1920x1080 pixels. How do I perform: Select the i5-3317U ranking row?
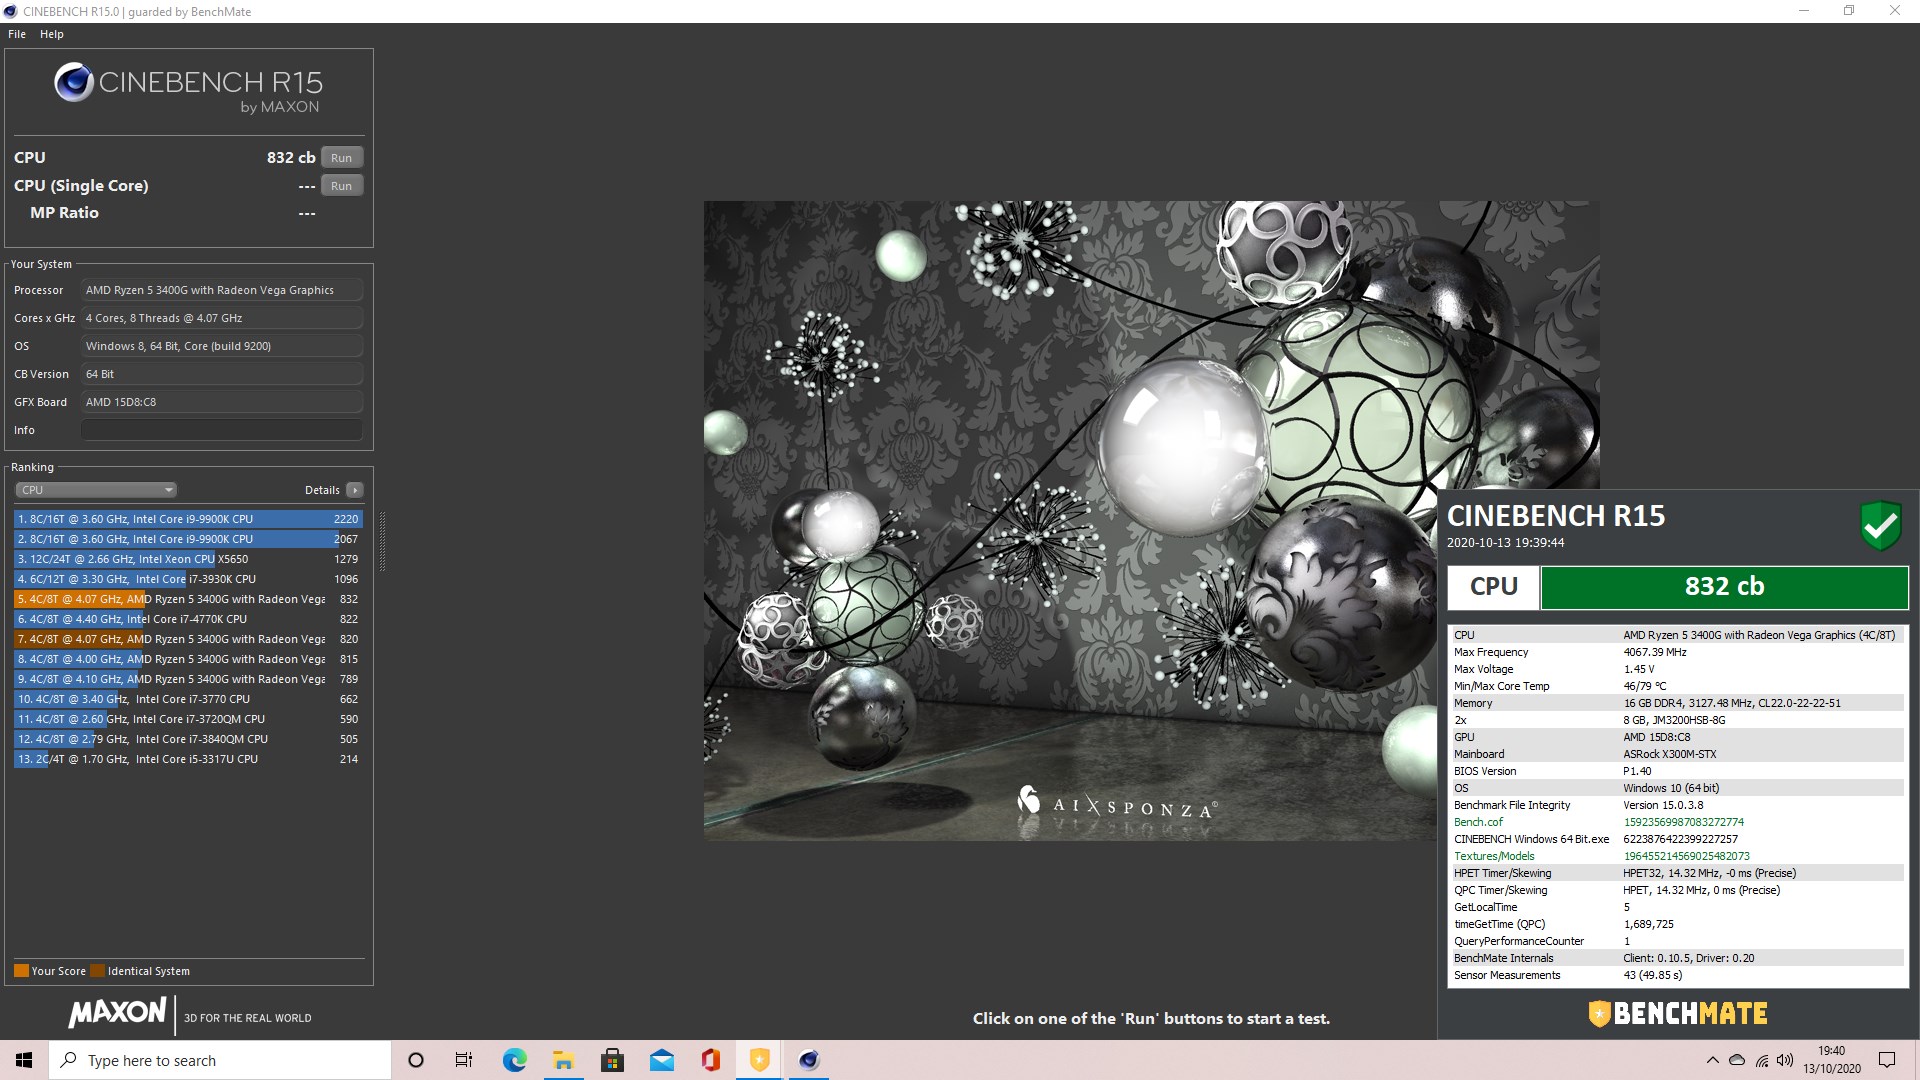point(188,759)
